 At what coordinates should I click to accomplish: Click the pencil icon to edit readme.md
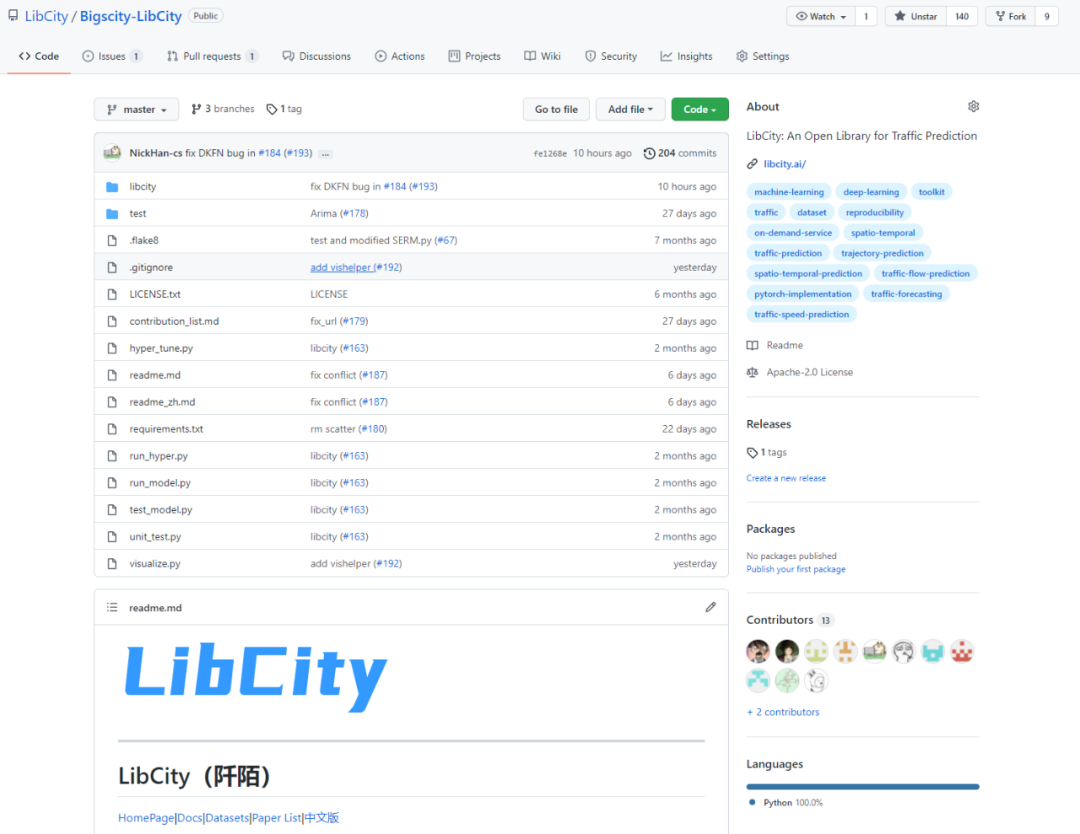(x=710, y=607)
